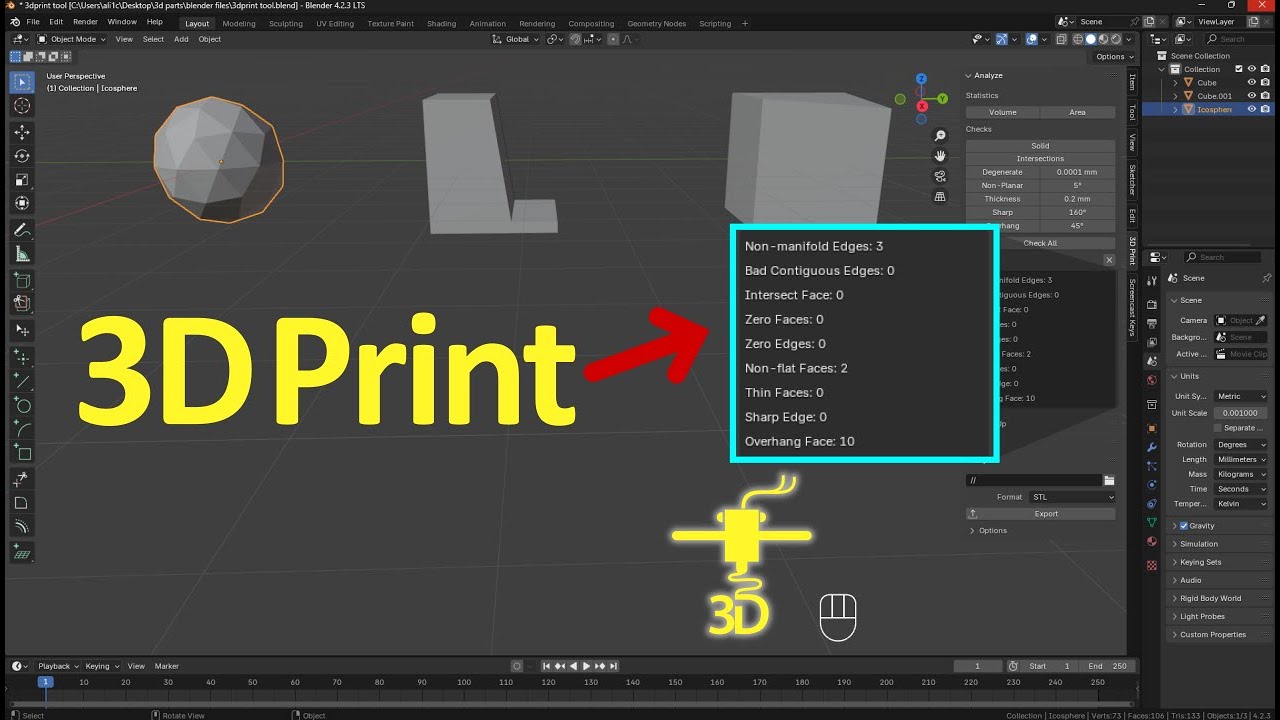Toggle Icosphere eye visibility icon

click(1251, 110)
